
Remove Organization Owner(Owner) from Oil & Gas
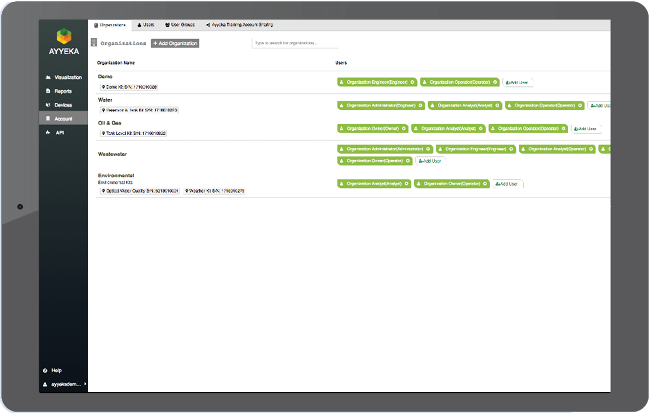click(404, 128)
